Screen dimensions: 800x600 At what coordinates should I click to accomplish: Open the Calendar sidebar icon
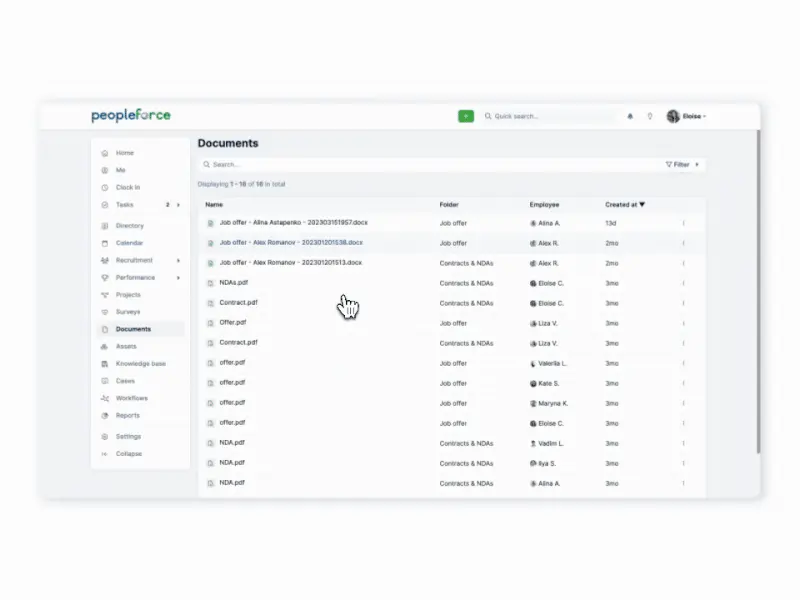point(105,243)
